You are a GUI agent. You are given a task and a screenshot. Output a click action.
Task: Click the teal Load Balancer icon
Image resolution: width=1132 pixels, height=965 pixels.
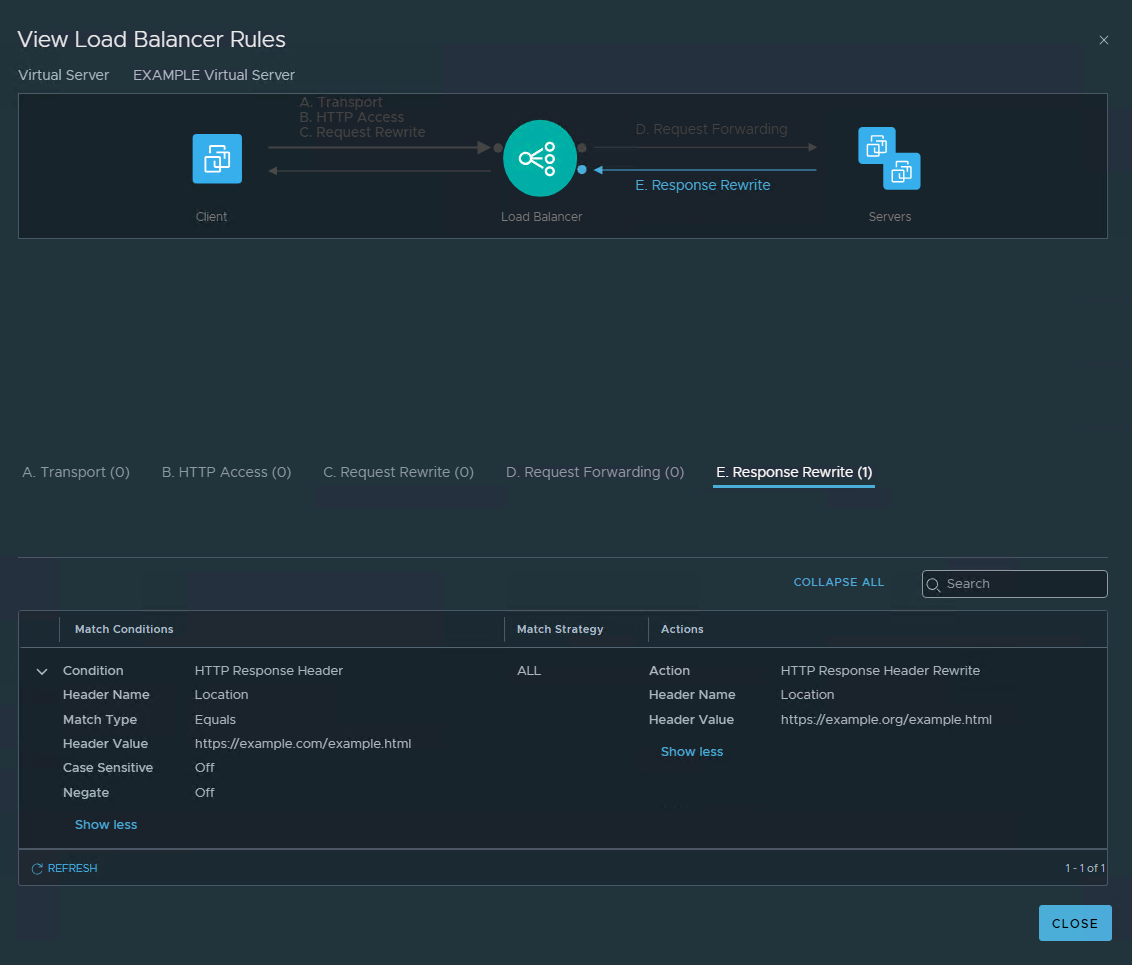540,158
